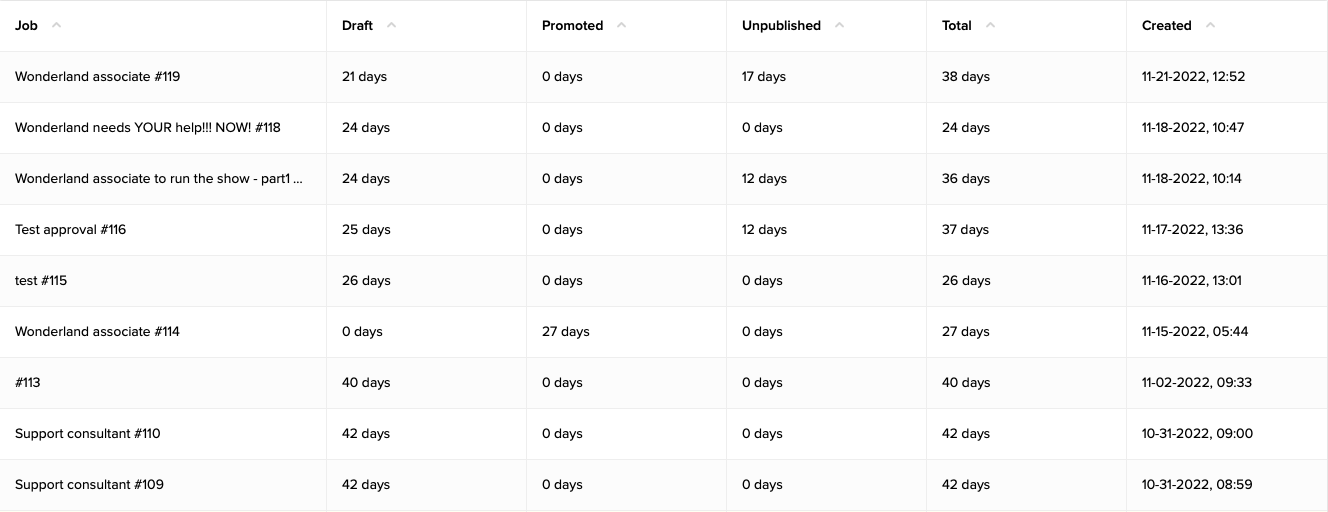Open Support consultant #109 job
1328x512 pixels.
point(89,485)
